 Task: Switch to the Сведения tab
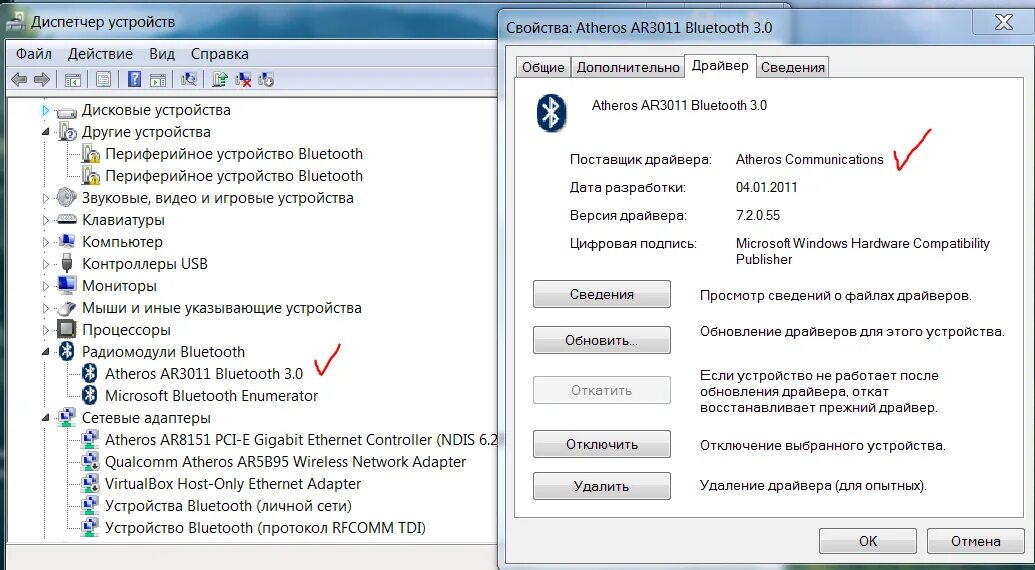[x=793, y=67]
